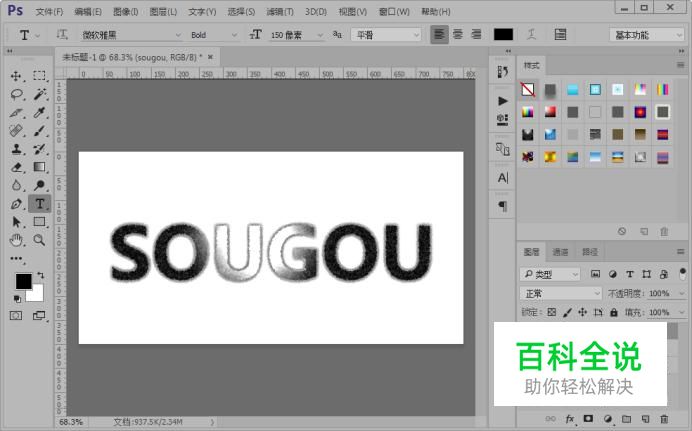Select the History Brush tool
The width and height of the screenshot is (692, 431).
pos(39,149)
